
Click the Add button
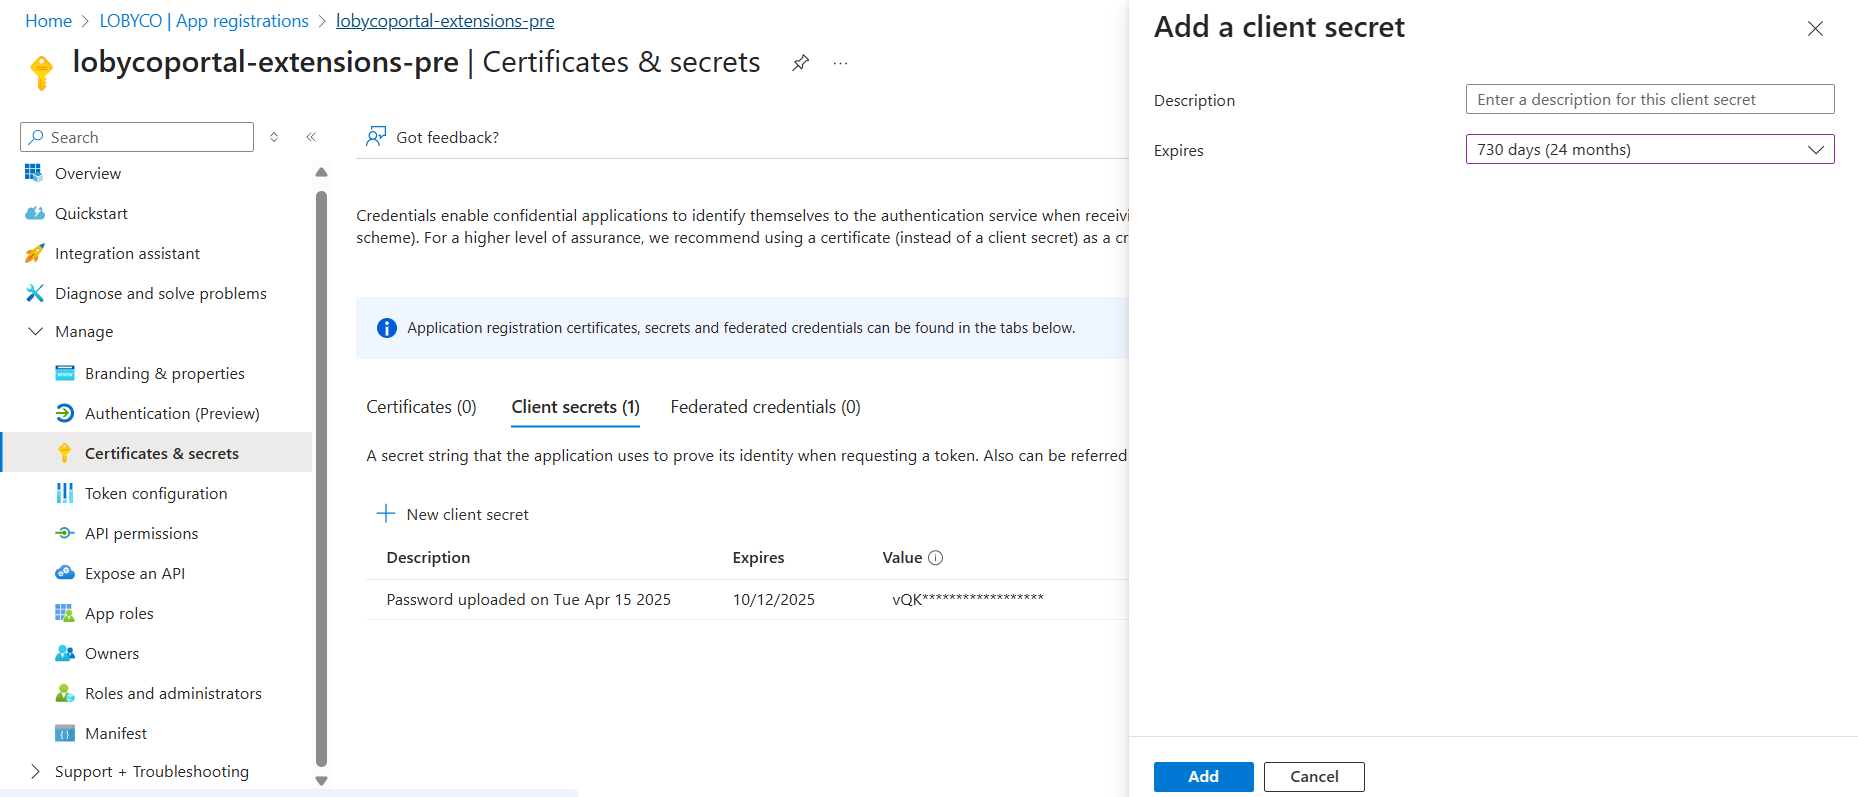click(1203, 777)
